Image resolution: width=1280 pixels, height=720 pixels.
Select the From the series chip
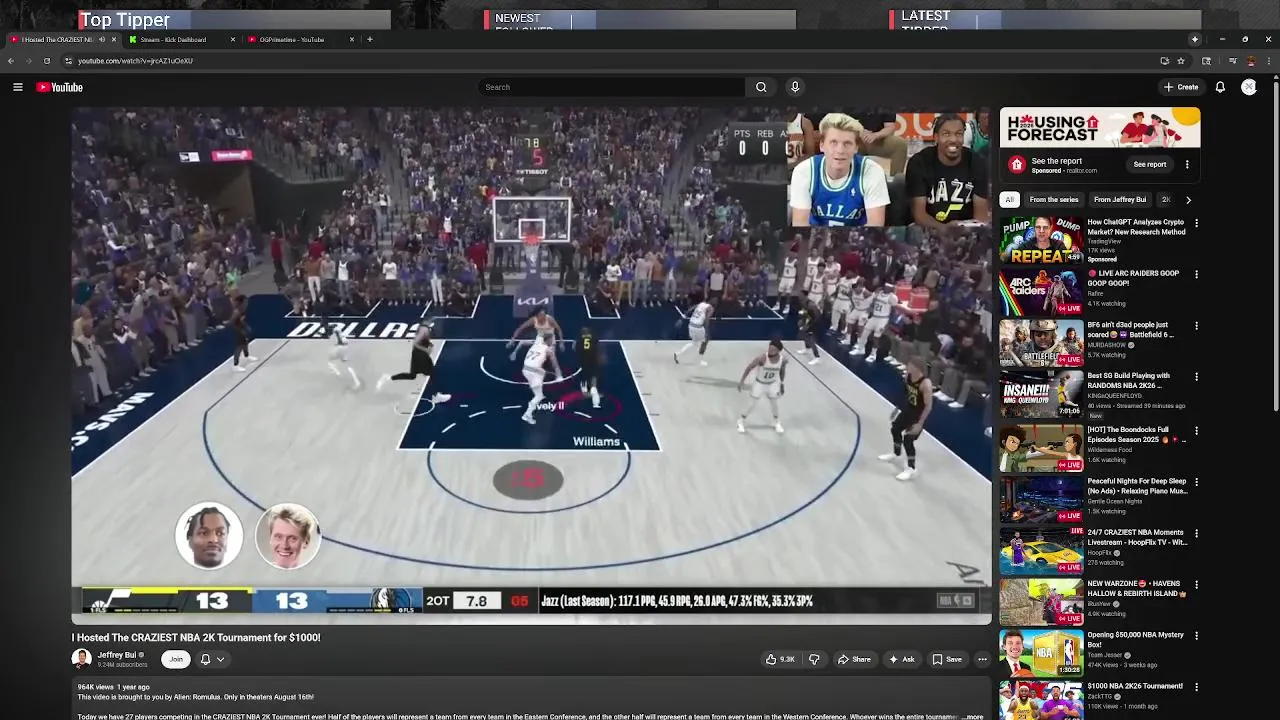[x=1054, y=200]
